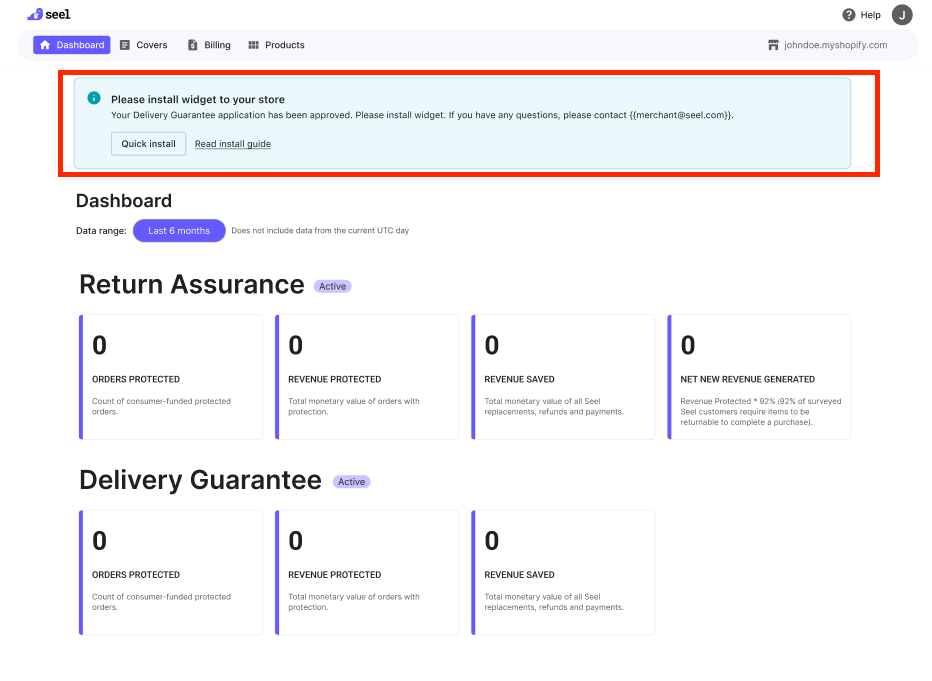
Task: Select the Last 6 months data range pill
Action: 179,230
